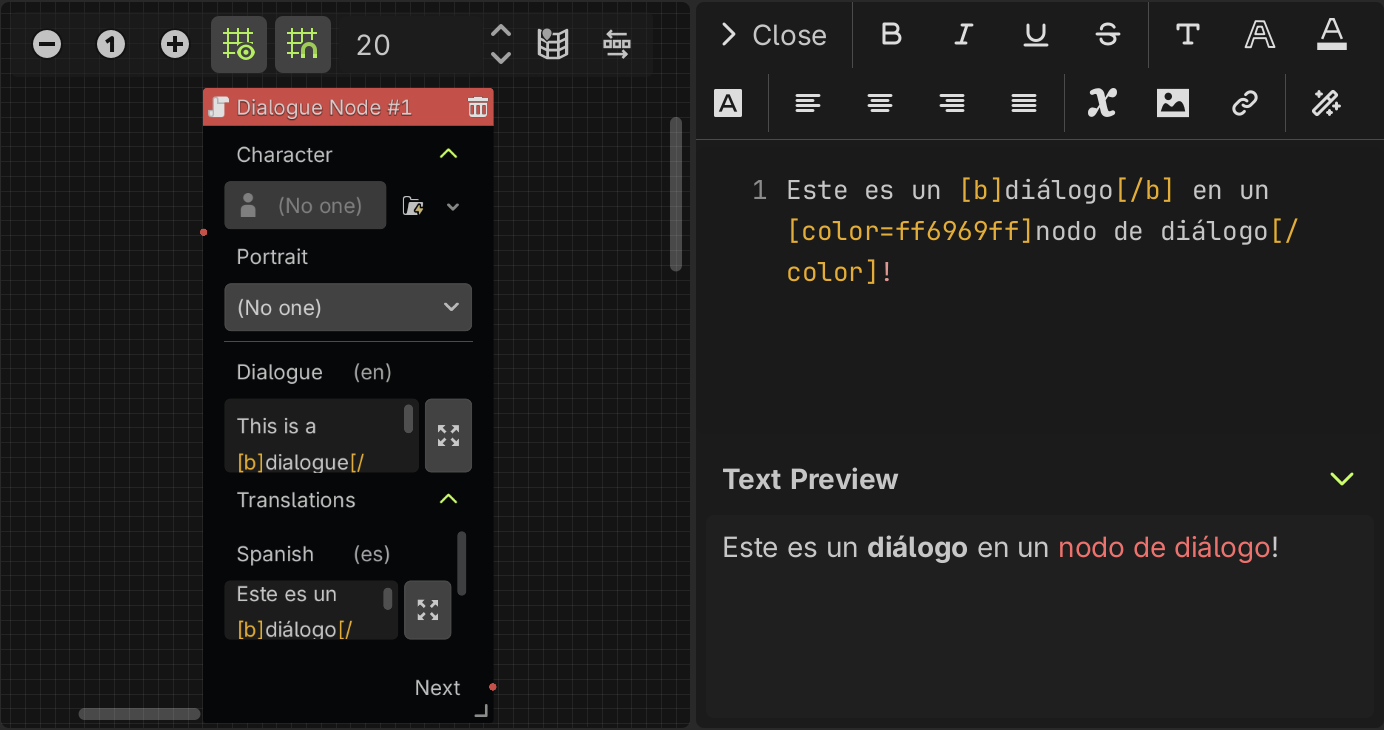Screen dimensions: 1384x730
Task: Delete Dialogue Node #1 via trash icon
Action: pyautogui.click(x=478, y=107)
